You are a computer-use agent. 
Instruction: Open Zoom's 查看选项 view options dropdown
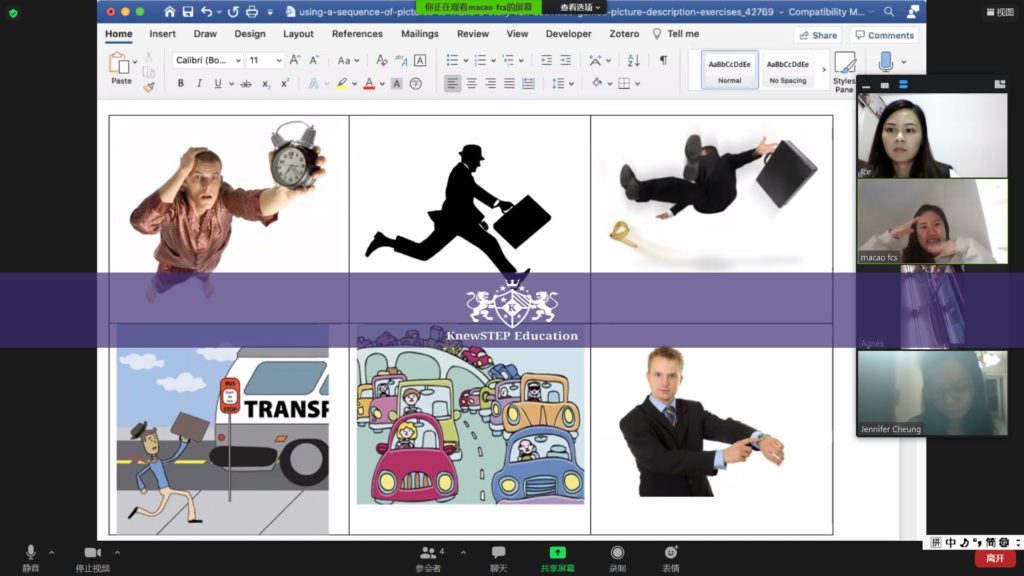580,7
